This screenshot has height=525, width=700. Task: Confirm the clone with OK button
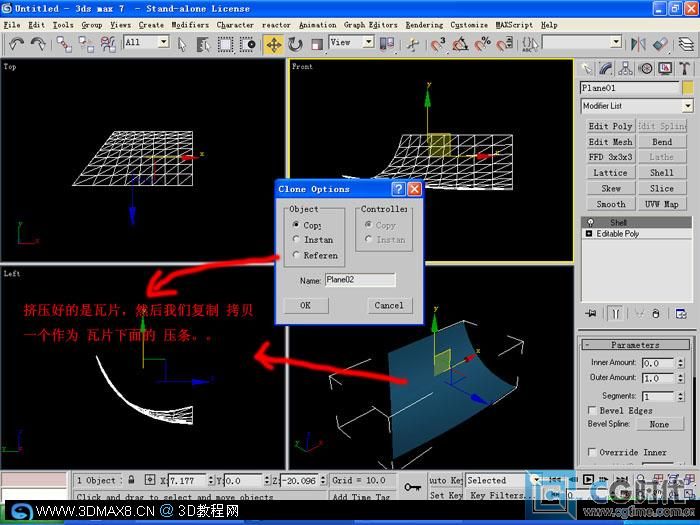[306, 305]
